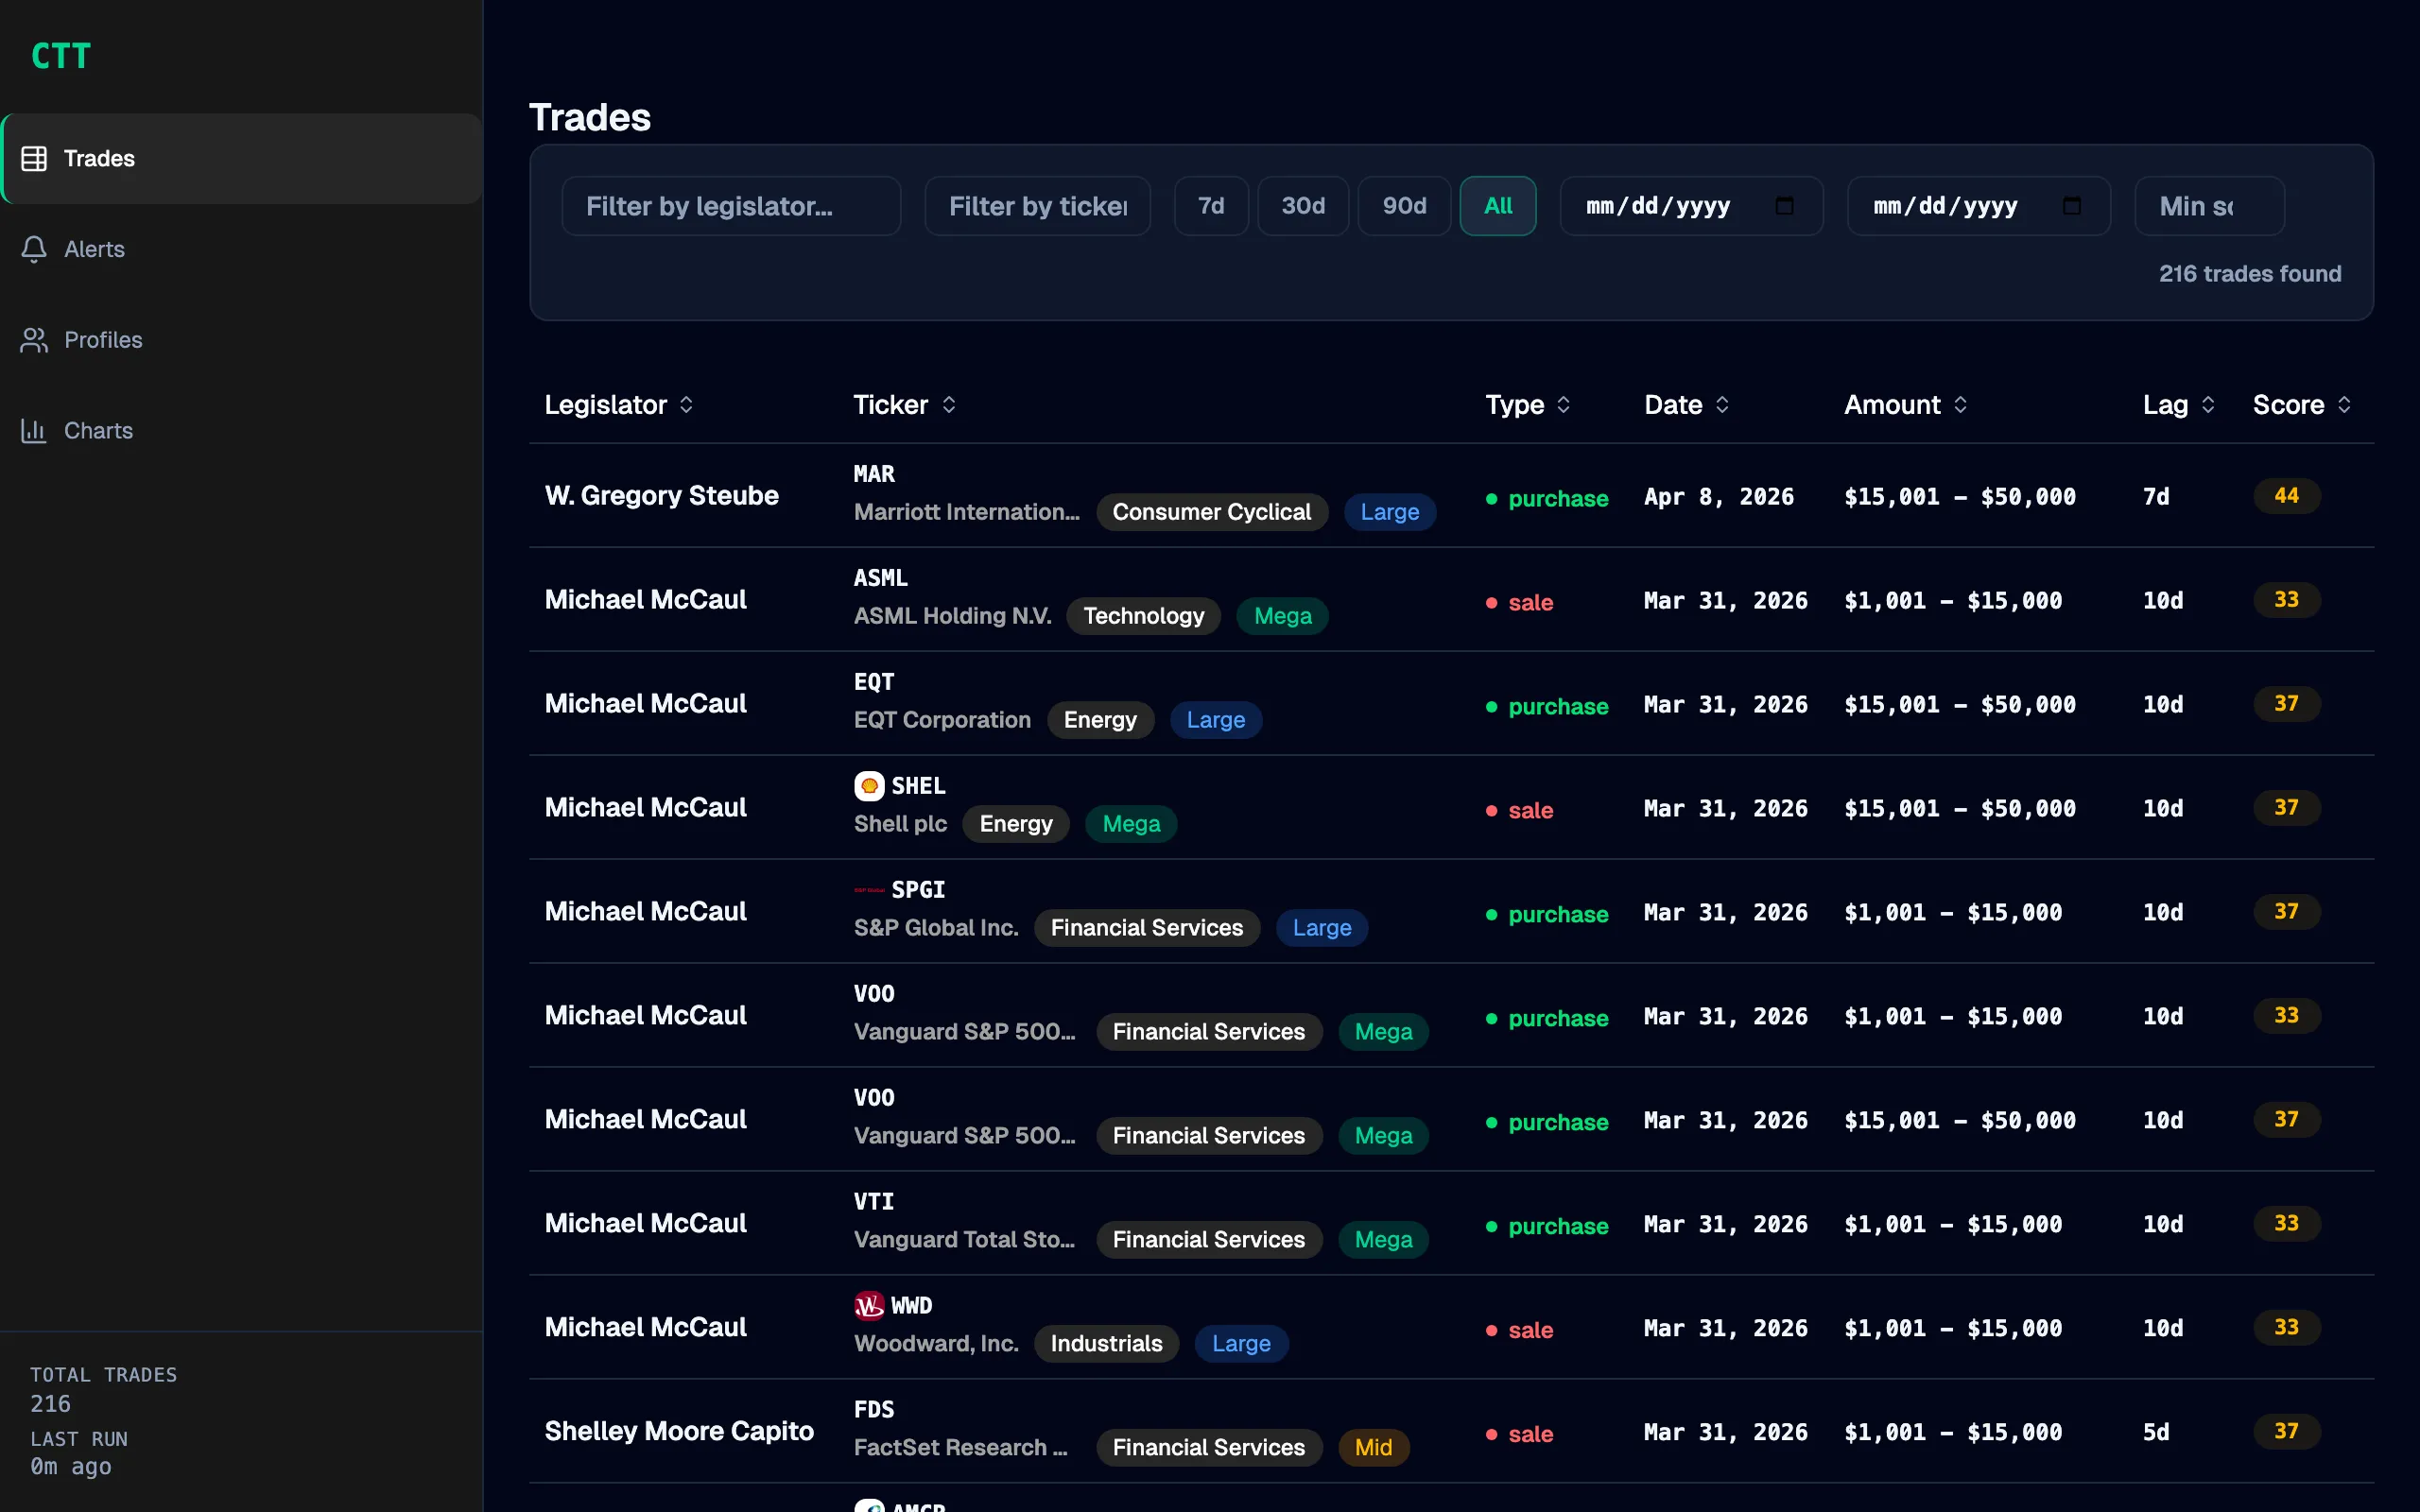The height and width of the screenshot is (1512, 2420).
Task: Click the Charts bar-graph icon
Action: (34, 431)
